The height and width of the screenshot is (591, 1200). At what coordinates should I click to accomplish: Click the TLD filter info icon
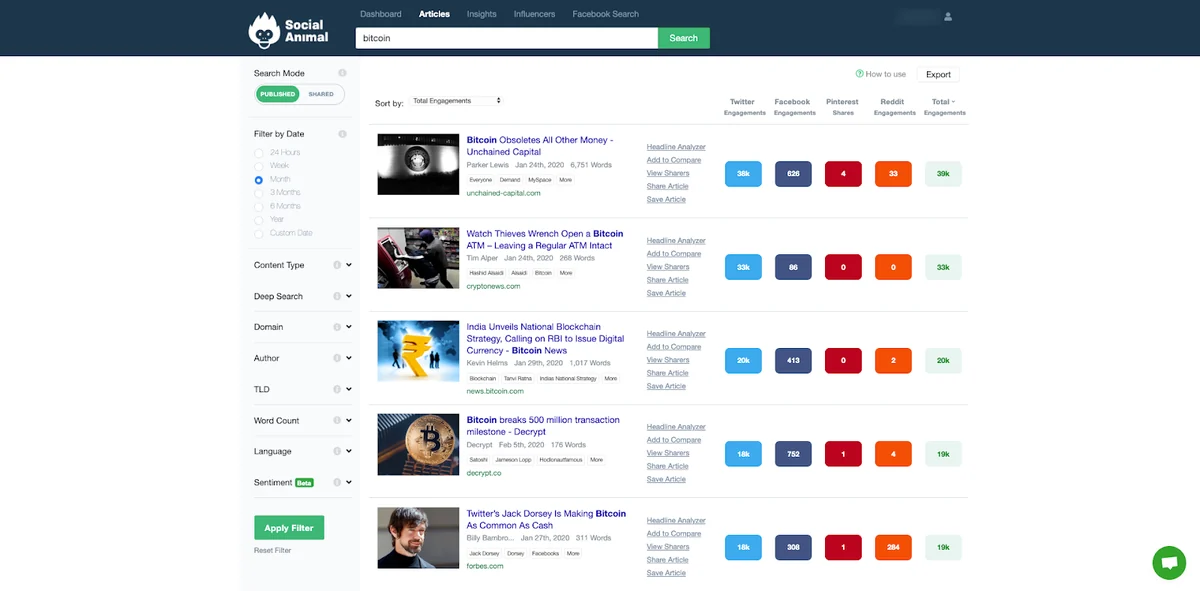click(x=337, y=389)
